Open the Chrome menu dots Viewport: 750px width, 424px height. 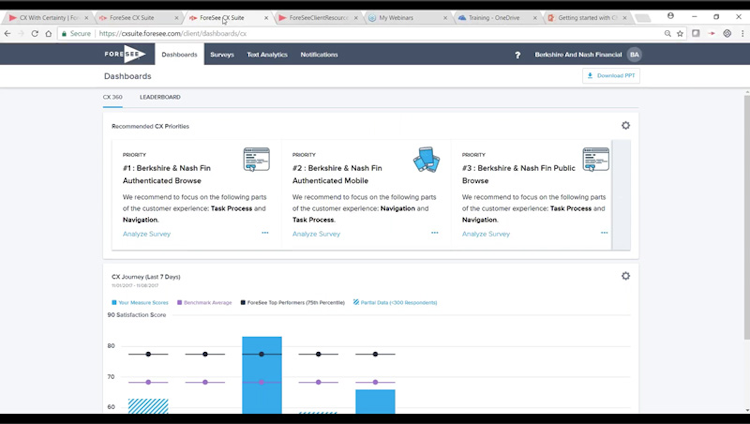[x=742, y=33]
